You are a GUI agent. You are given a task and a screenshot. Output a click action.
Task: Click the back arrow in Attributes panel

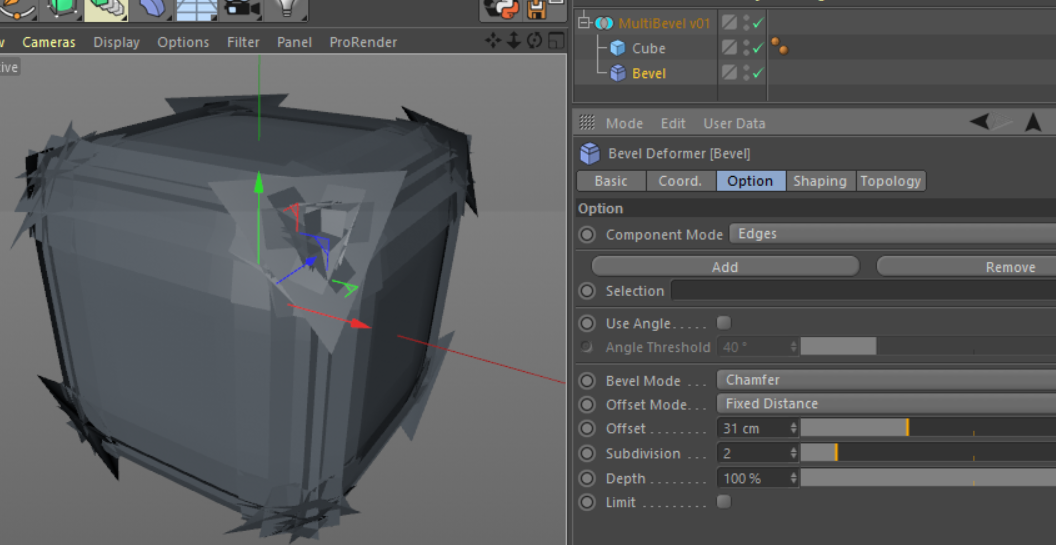981,122
